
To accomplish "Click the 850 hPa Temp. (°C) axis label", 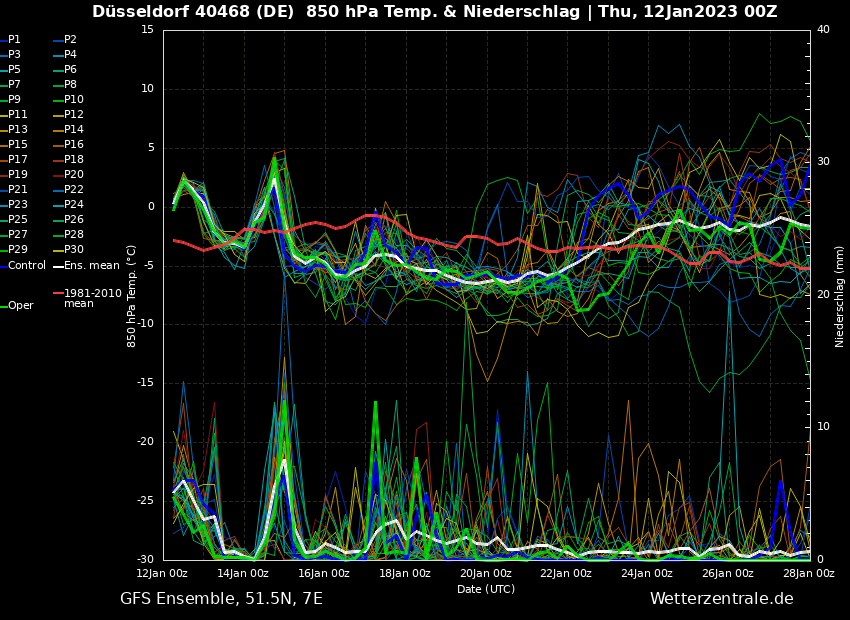I will (x=131, y=296).
